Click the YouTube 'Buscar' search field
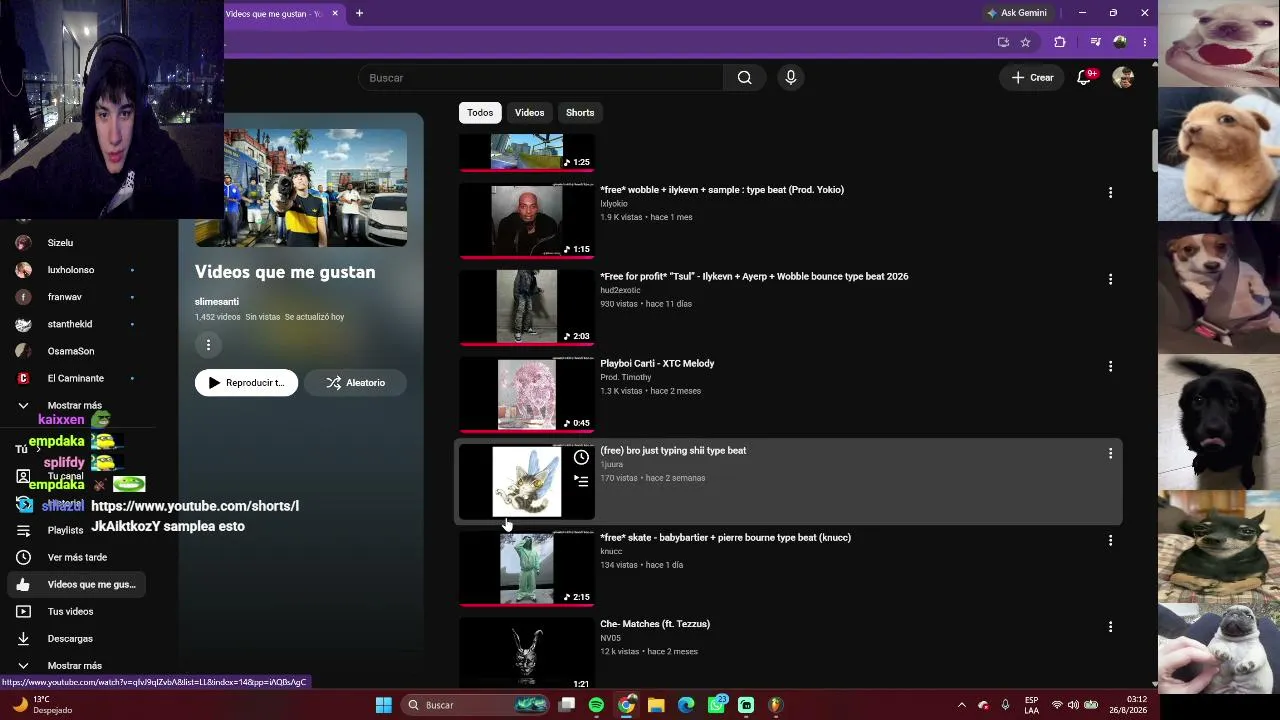Image resolution: width=1280 pixels, height=720 pixels. click(x=541, y=78)
